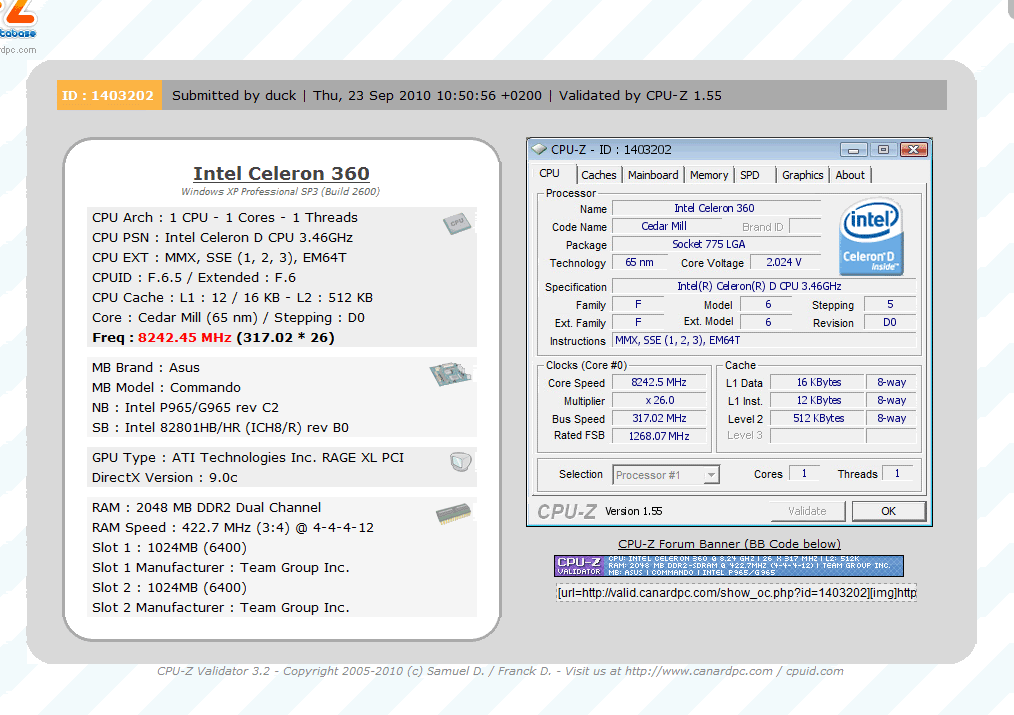Click the MB Model : Commando line
1014x715 pixels.
tap(166, 387)
